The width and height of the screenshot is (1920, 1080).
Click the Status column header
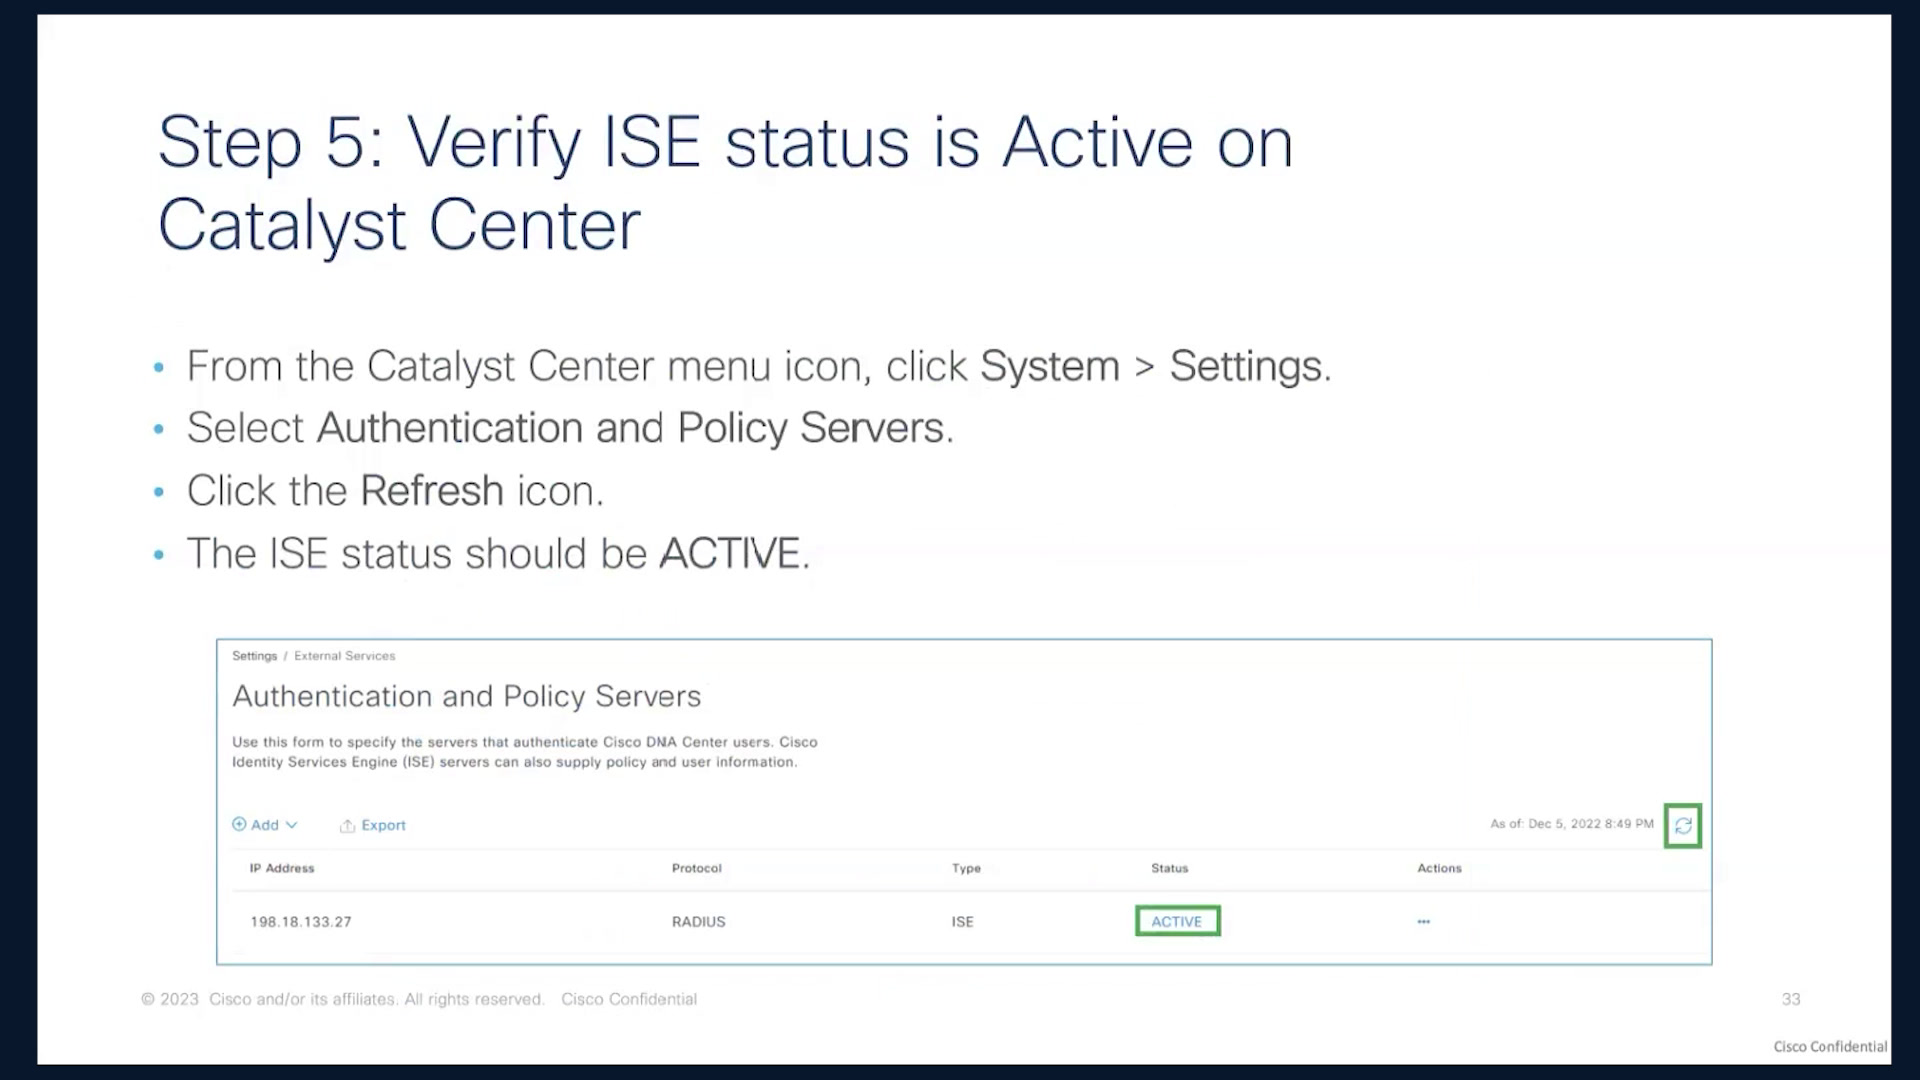click(x=1170, y=868)
